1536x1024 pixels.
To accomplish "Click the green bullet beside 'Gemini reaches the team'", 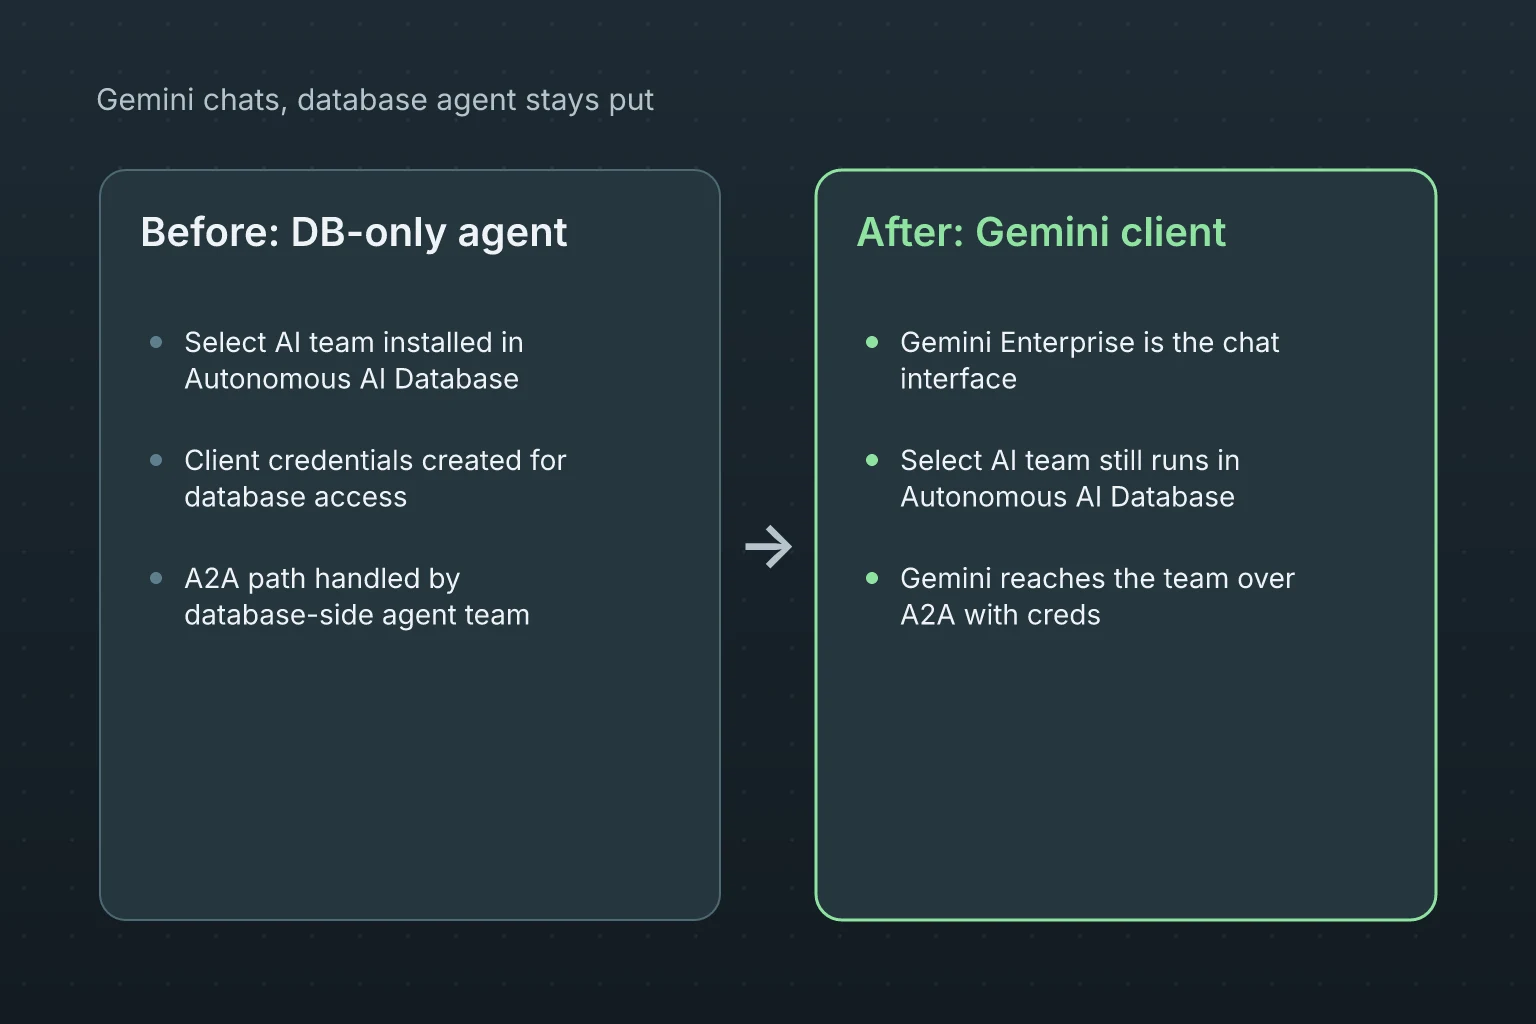I will point(872,578).
